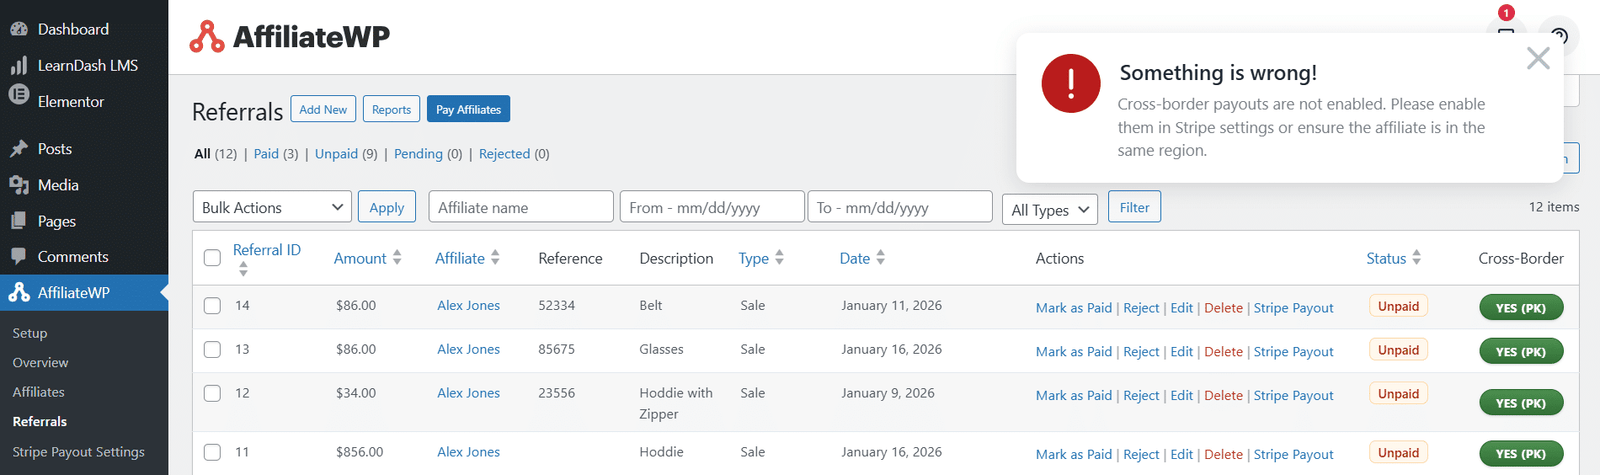Click the Media library icon
The height and width of the screenshot is (475, 1600).
coord(19,185)
